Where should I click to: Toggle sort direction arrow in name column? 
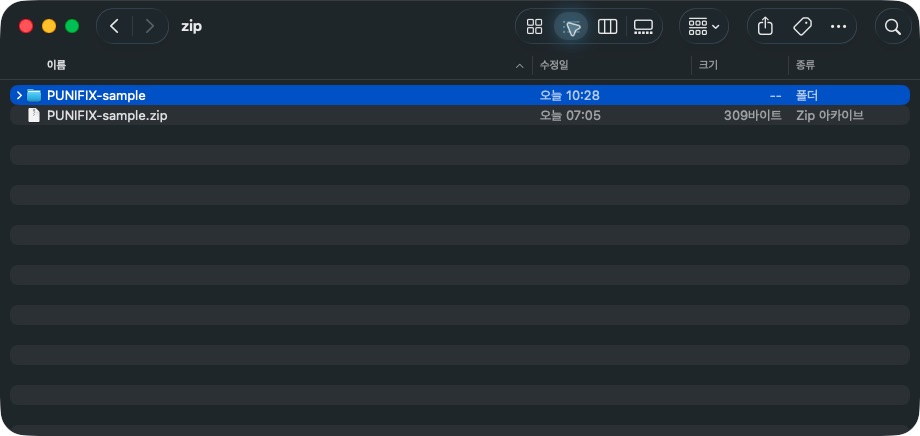click(x=519, y=66)
